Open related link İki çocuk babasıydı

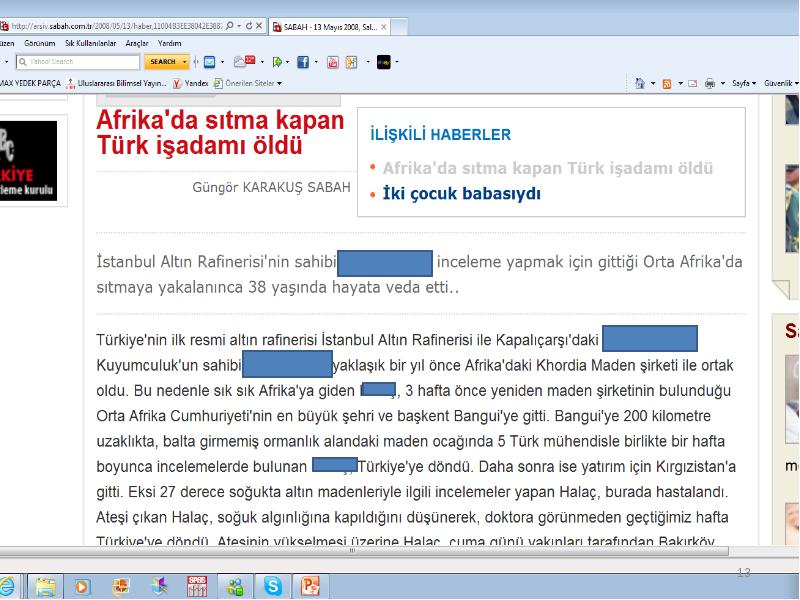pyautogui.click(x=462, y=194)
